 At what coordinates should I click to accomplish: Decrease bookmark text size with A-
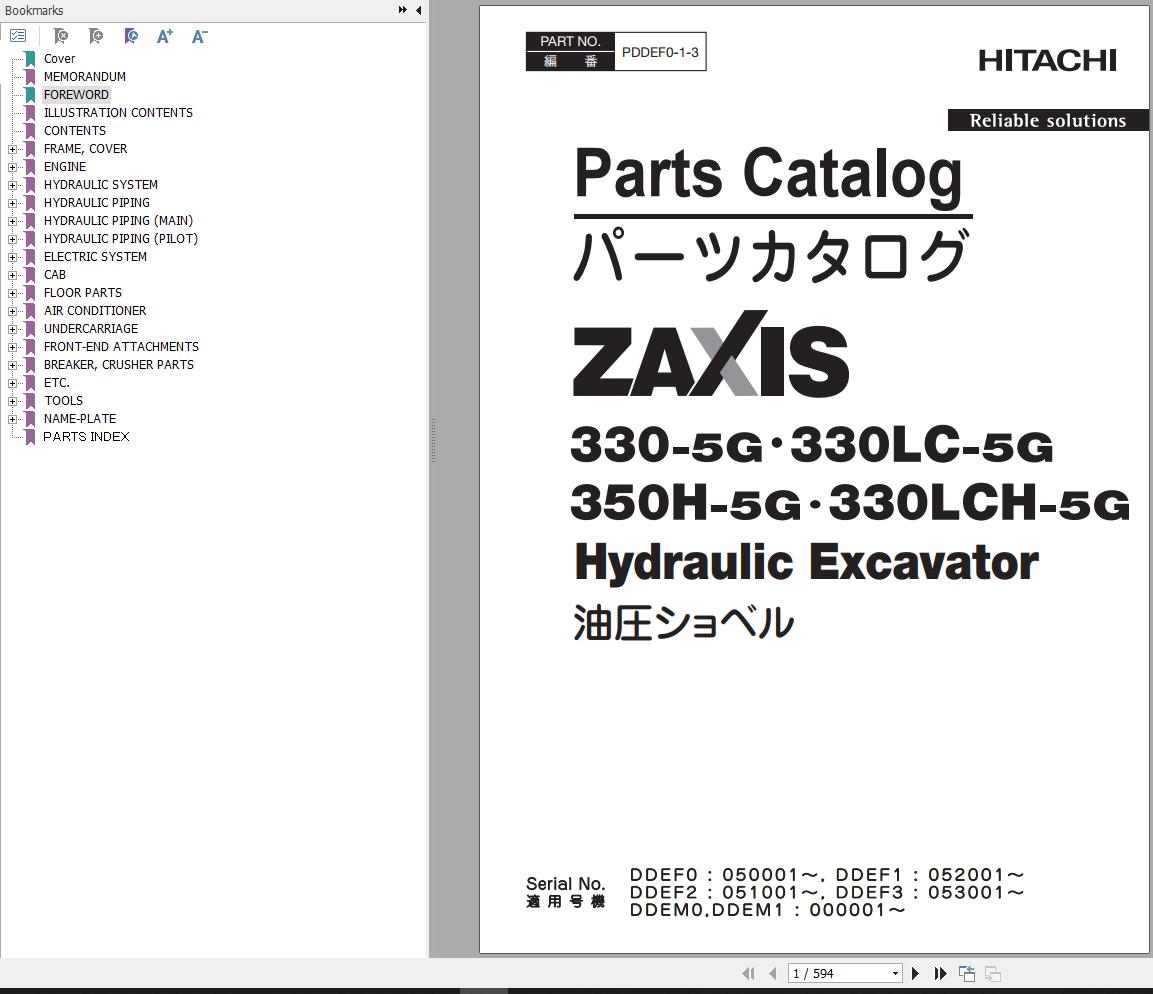click(x=199, y=35)
